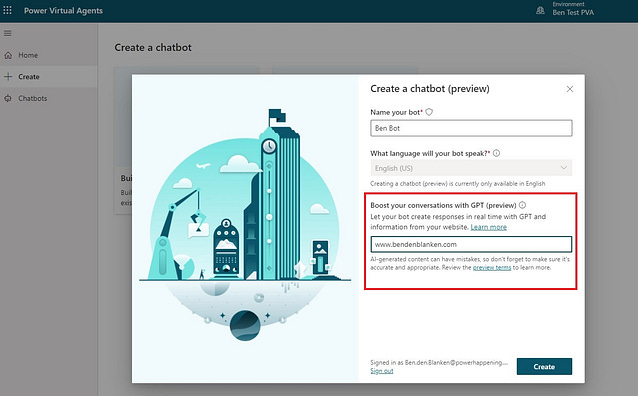Click the plus icon beside Create
This screenshot has width=638, height=396.
(x=8, y=77)
